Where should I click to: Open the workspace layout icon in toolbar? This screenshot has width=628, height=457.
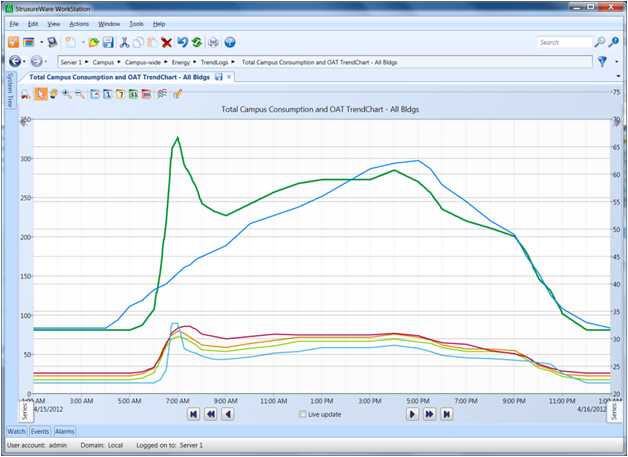pyautogui.click(x=28, y=42)
